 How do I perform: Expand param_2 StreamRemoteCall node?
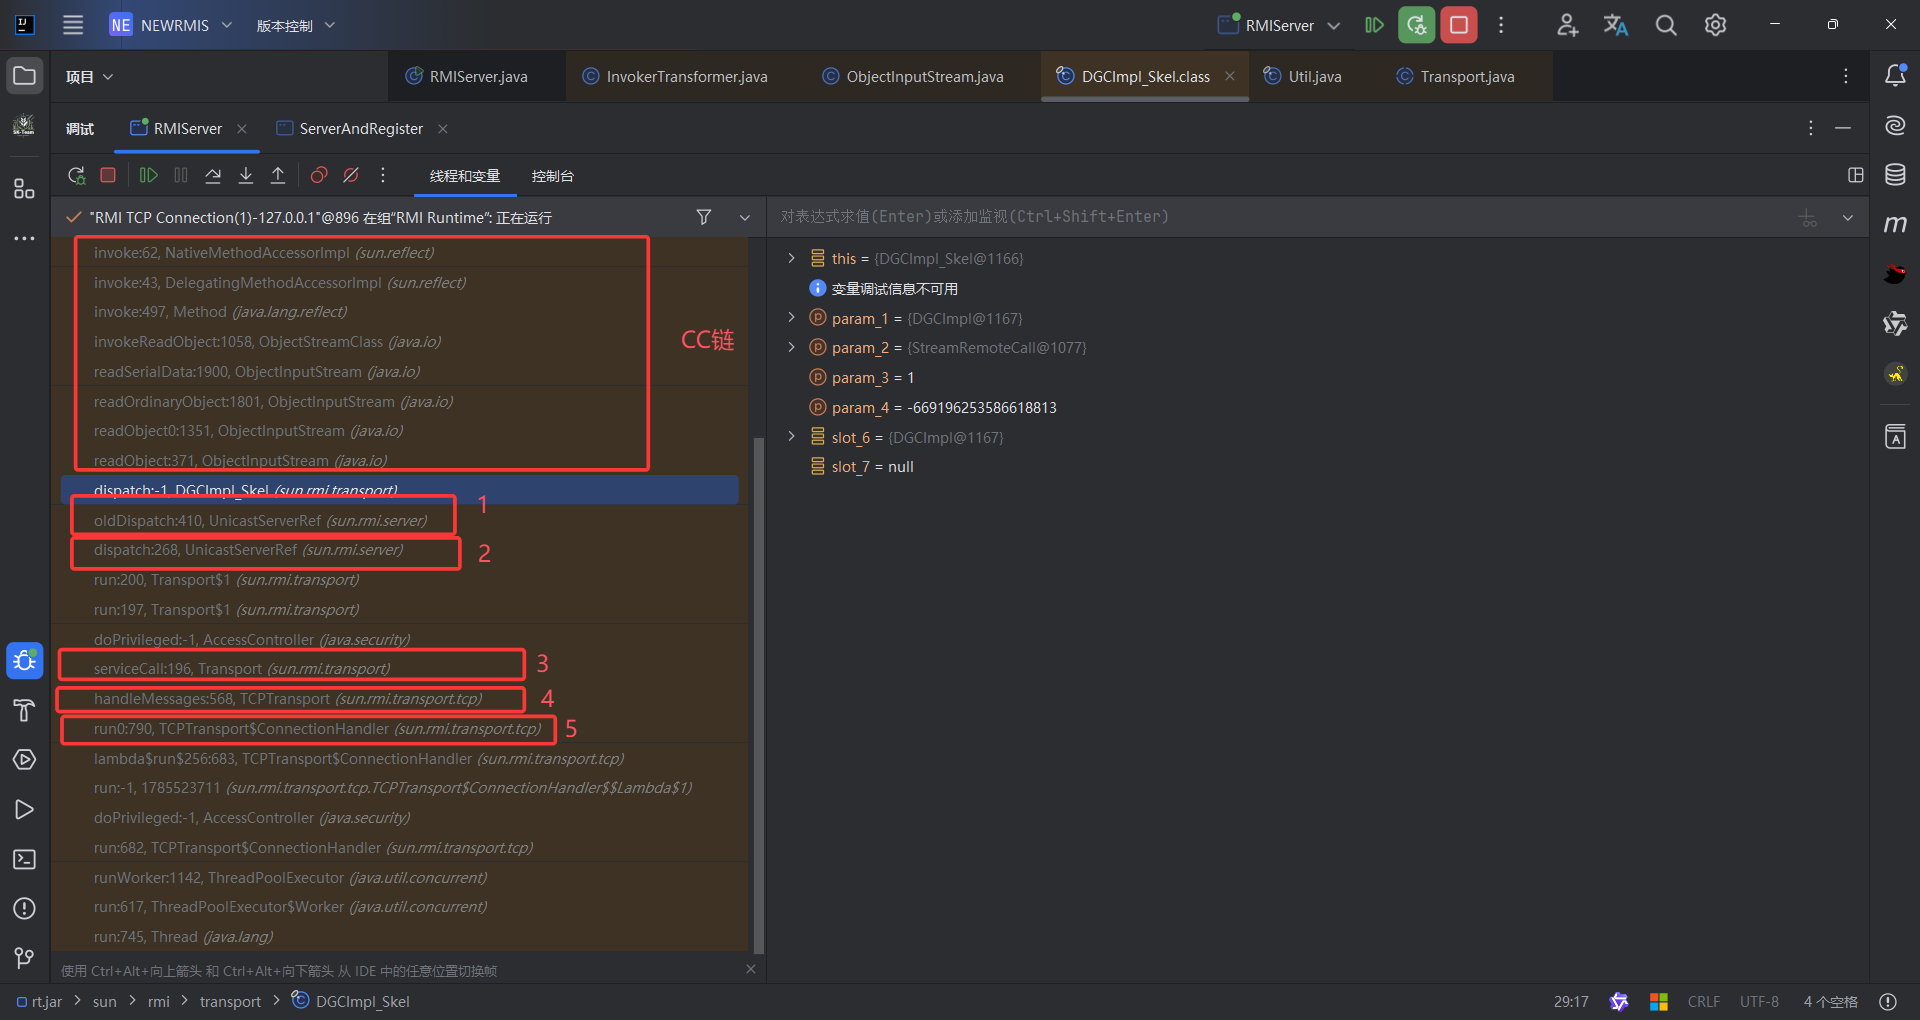(791, 347)
